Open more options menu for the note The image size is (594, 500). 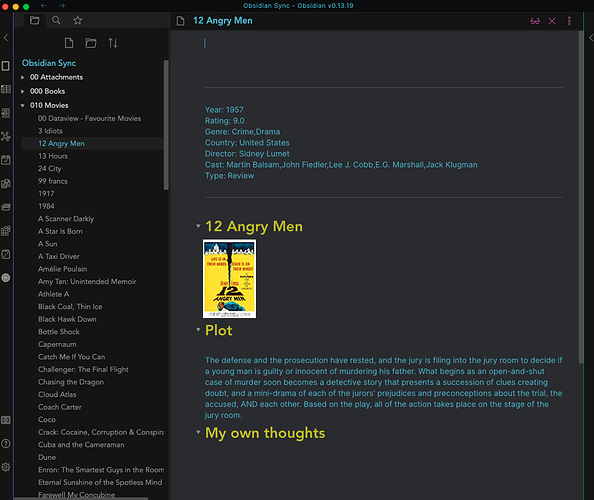pyautogui.click(x=569, y=21)
